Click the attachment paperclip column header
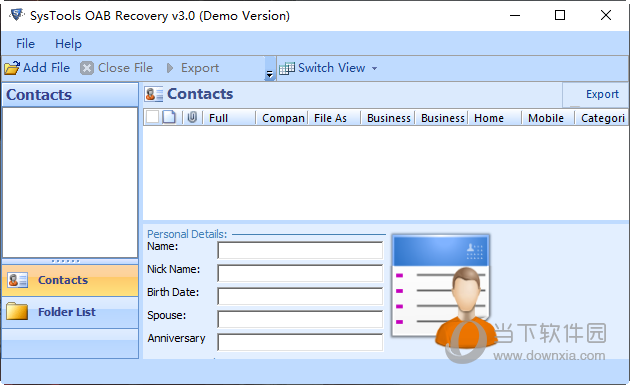Viewport: 630px width, 385px height. pos(192,117)
